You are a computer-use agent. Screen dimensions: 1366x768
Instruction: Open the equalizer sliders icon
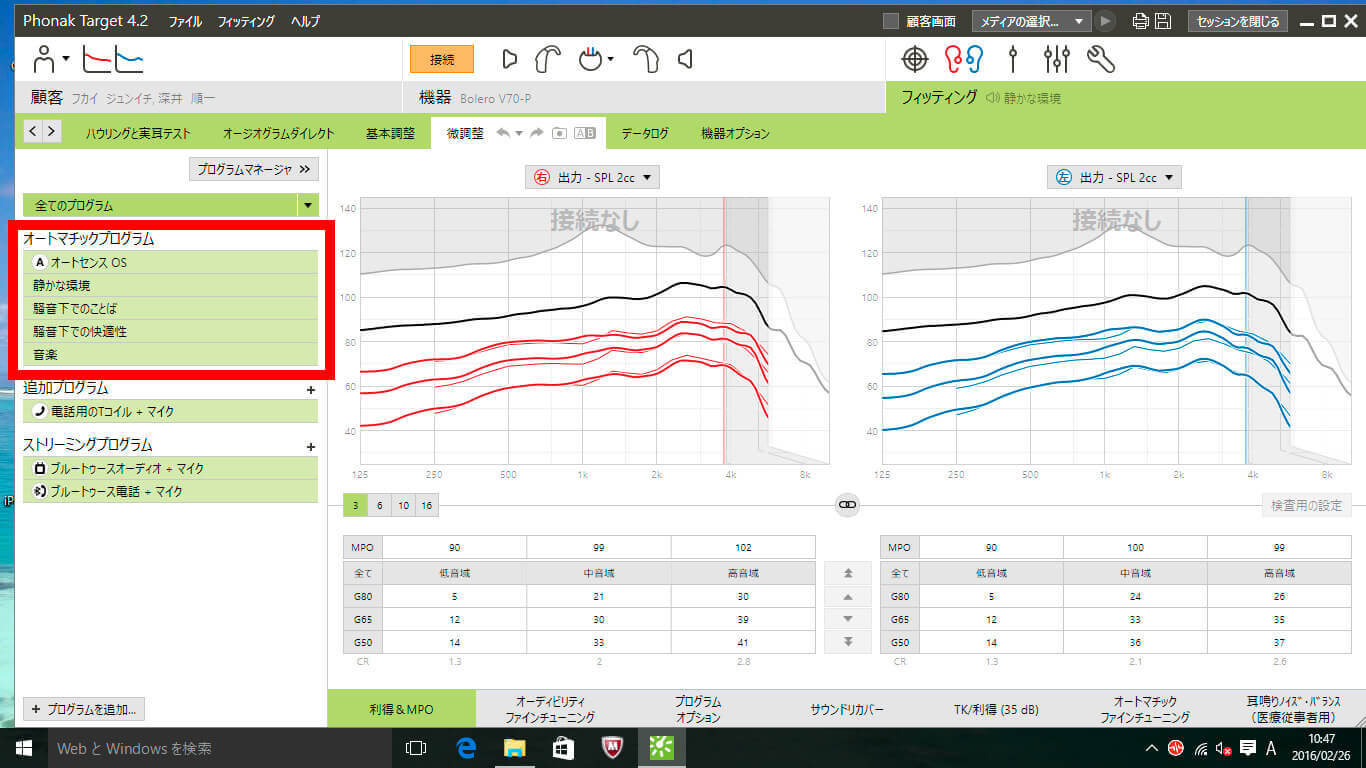(1056, 60)
